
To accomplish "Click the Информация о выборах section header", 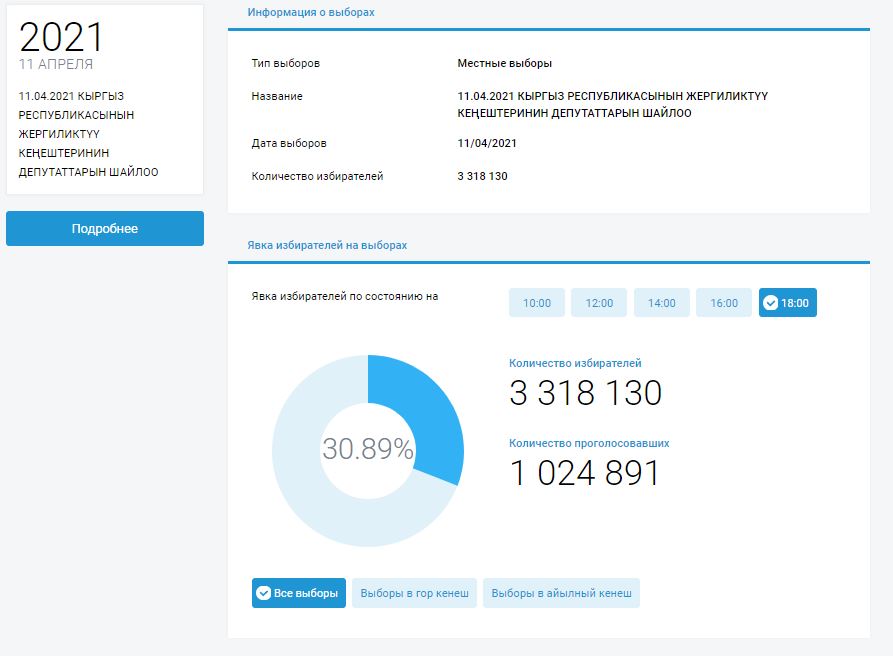I will click(311, 12).
